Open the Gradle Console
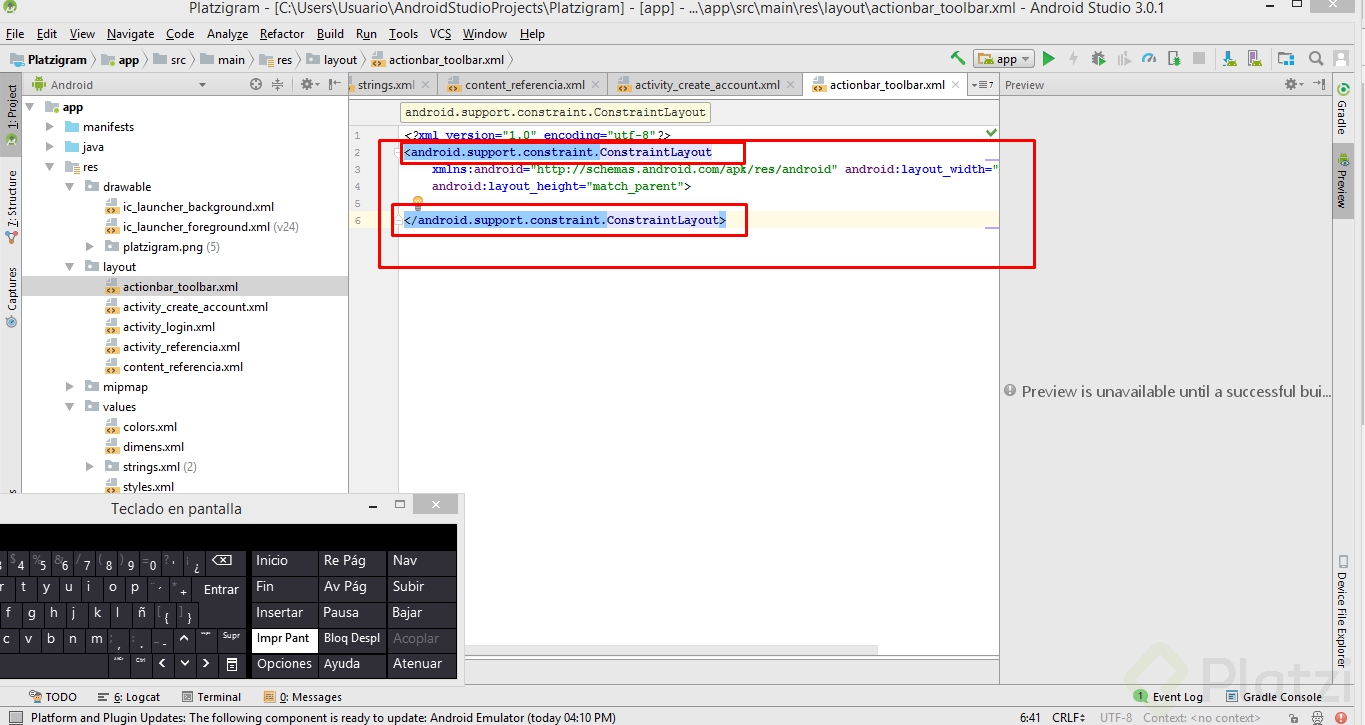This screenshot has width=1365, height=725. 1273,697
